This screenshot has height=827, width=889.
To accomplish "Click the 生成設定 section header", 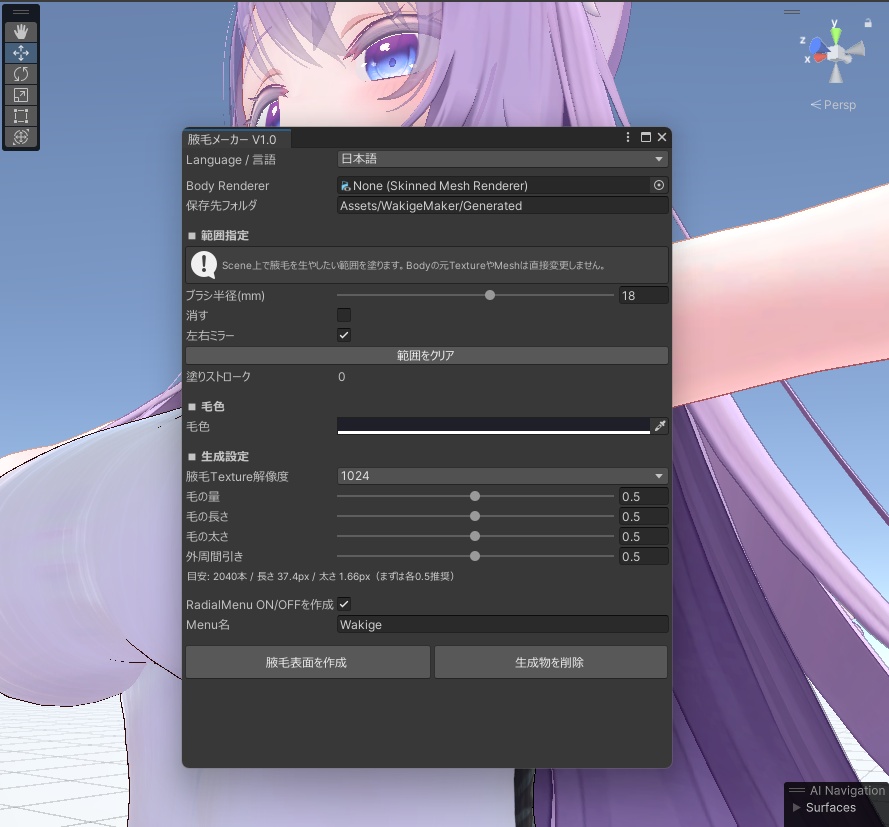I will (219, 456).
